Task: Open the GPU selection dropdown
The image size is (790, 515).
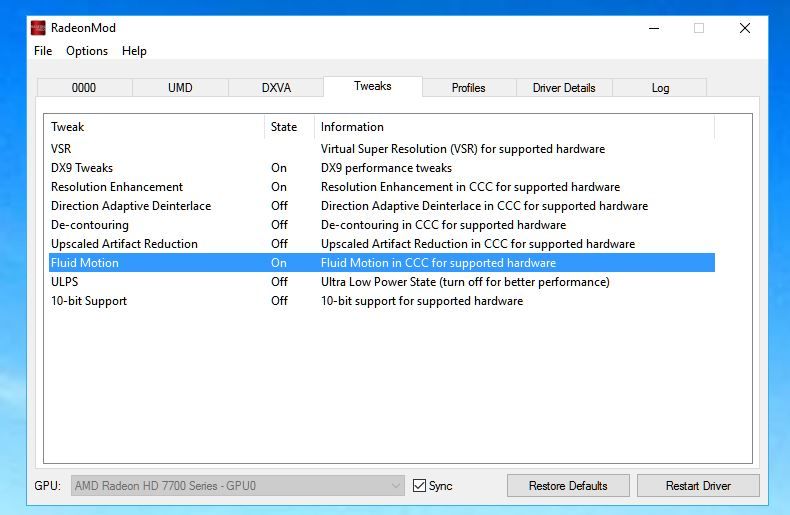Action: point(237,485)
